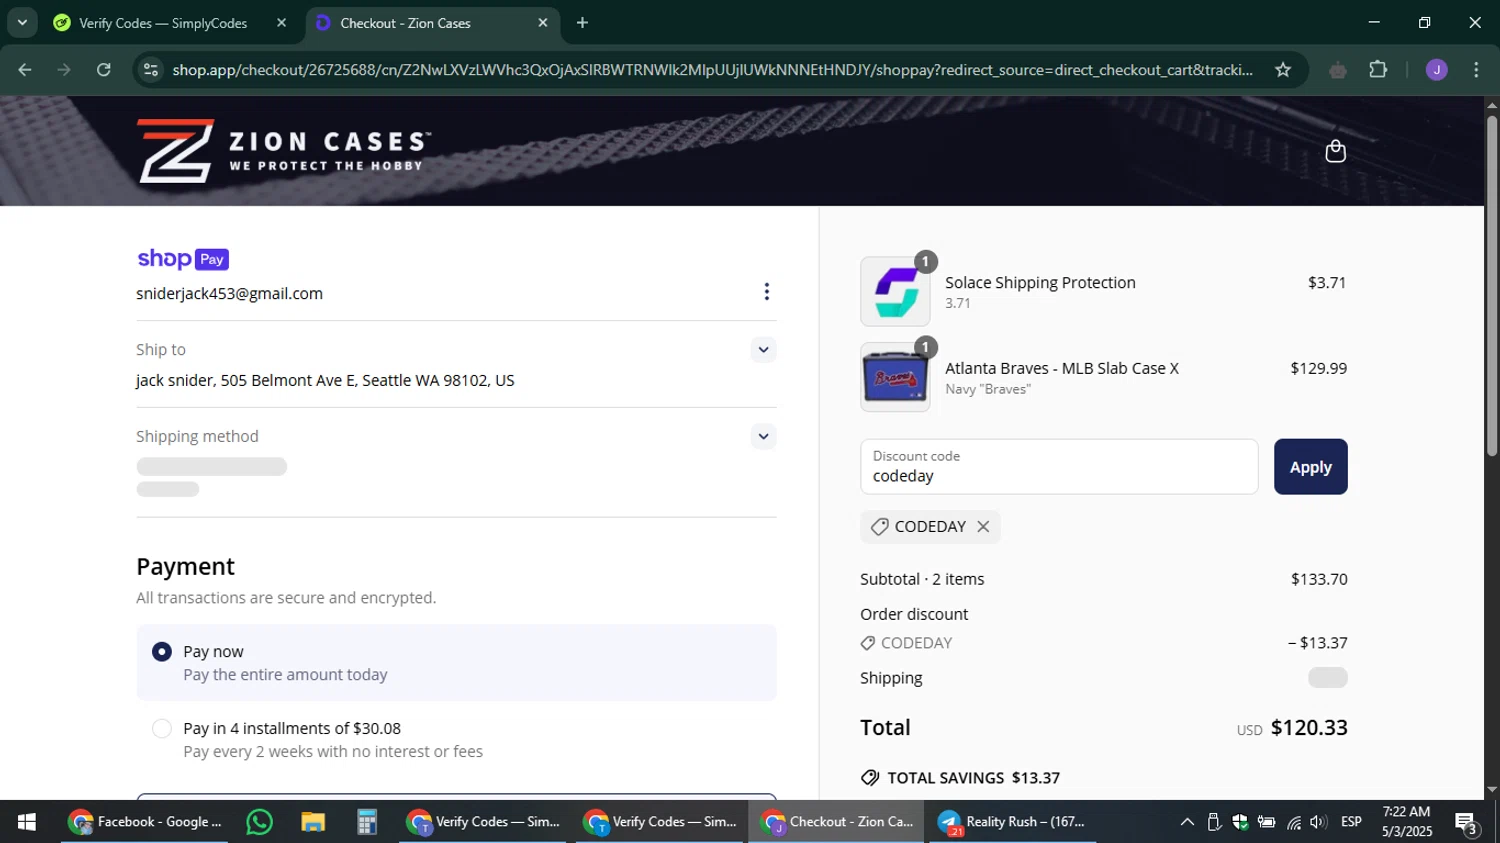Go back to the previous page
This screenshot has width=1500, height=843.
point(25,70)
